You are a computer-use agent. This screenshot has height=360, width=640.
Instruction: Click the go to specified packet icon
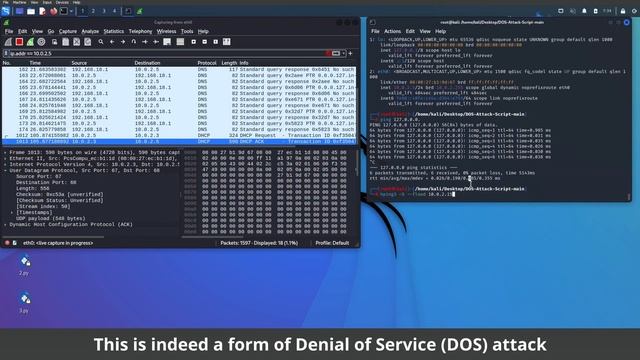[x=134, y=42]
